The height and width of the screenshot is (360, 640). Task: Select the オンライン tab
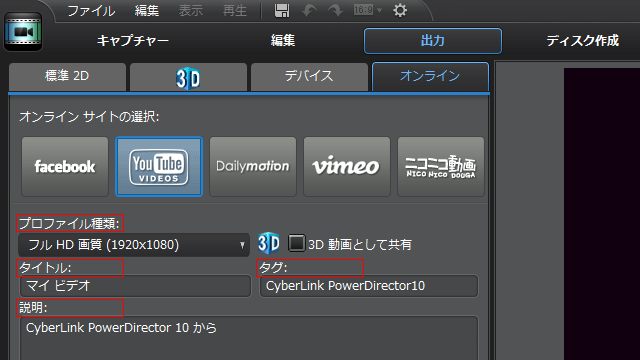pyautogui.click(x=430, y=76)
